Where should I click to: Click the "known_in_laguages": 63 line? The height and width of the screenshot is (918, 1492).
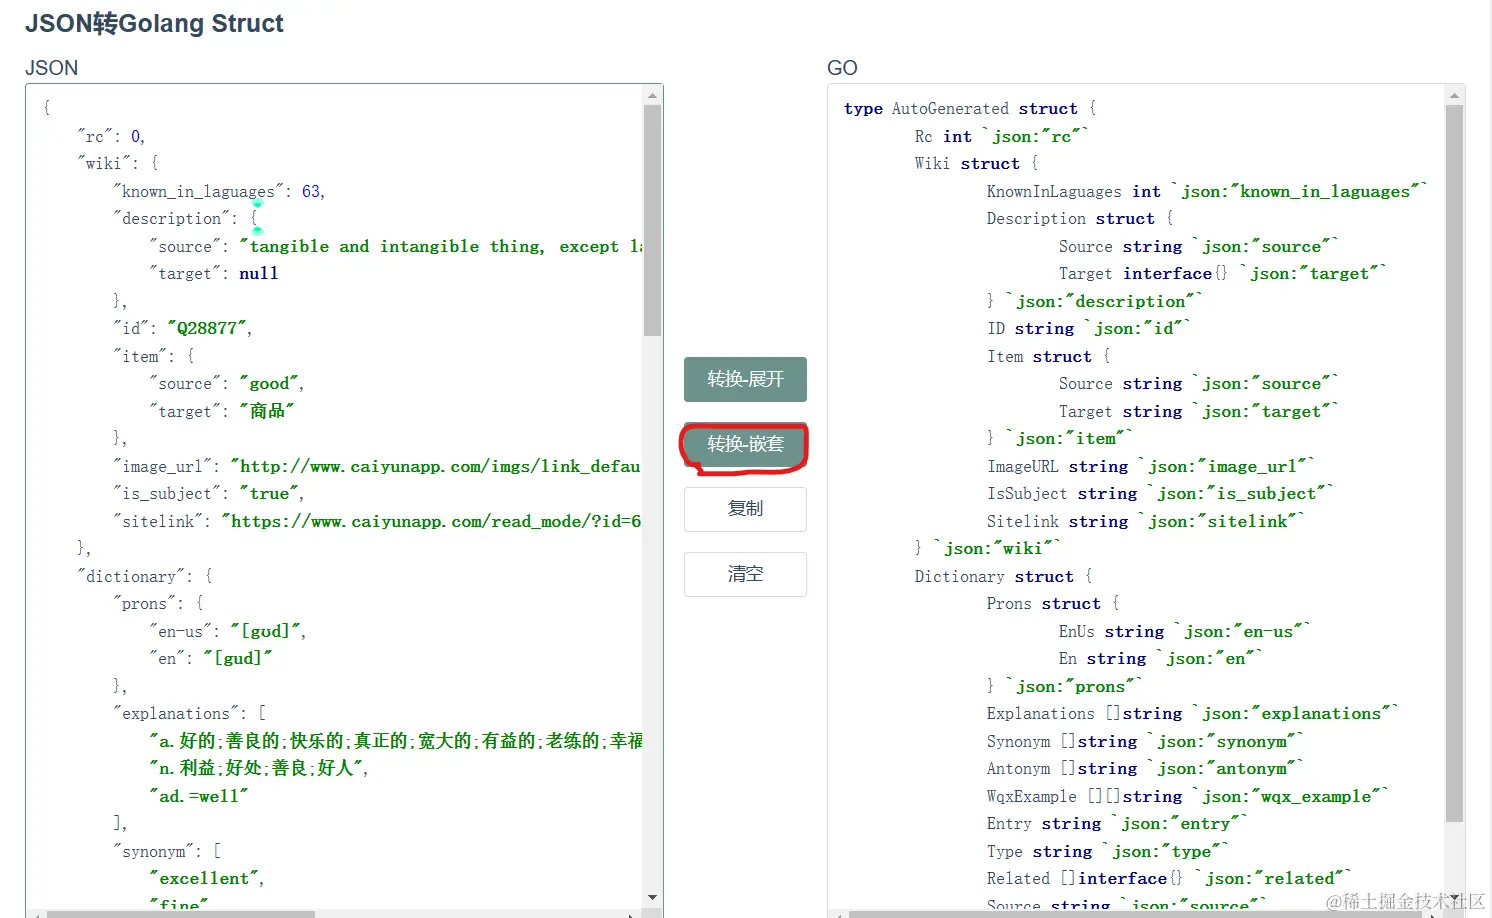(x=219, y=191)
